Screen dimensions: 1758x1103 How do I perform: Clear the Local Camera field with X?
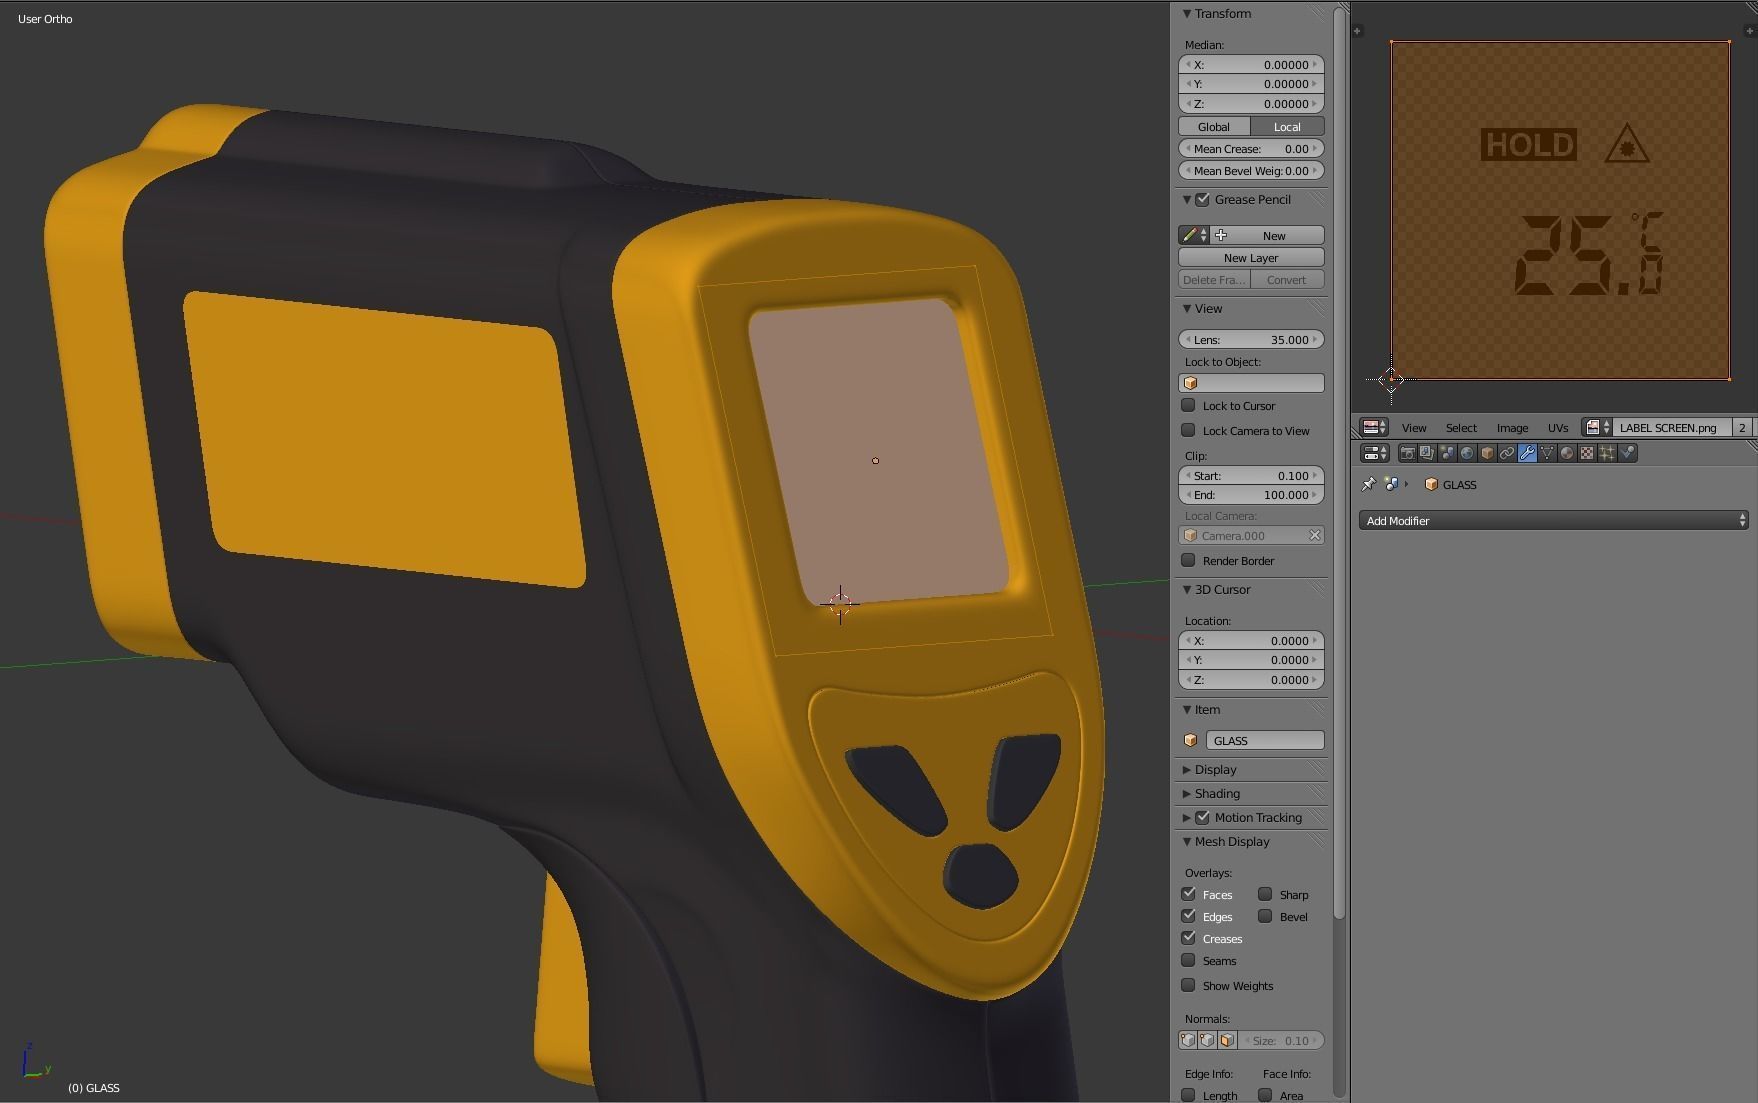point(1315,535)
